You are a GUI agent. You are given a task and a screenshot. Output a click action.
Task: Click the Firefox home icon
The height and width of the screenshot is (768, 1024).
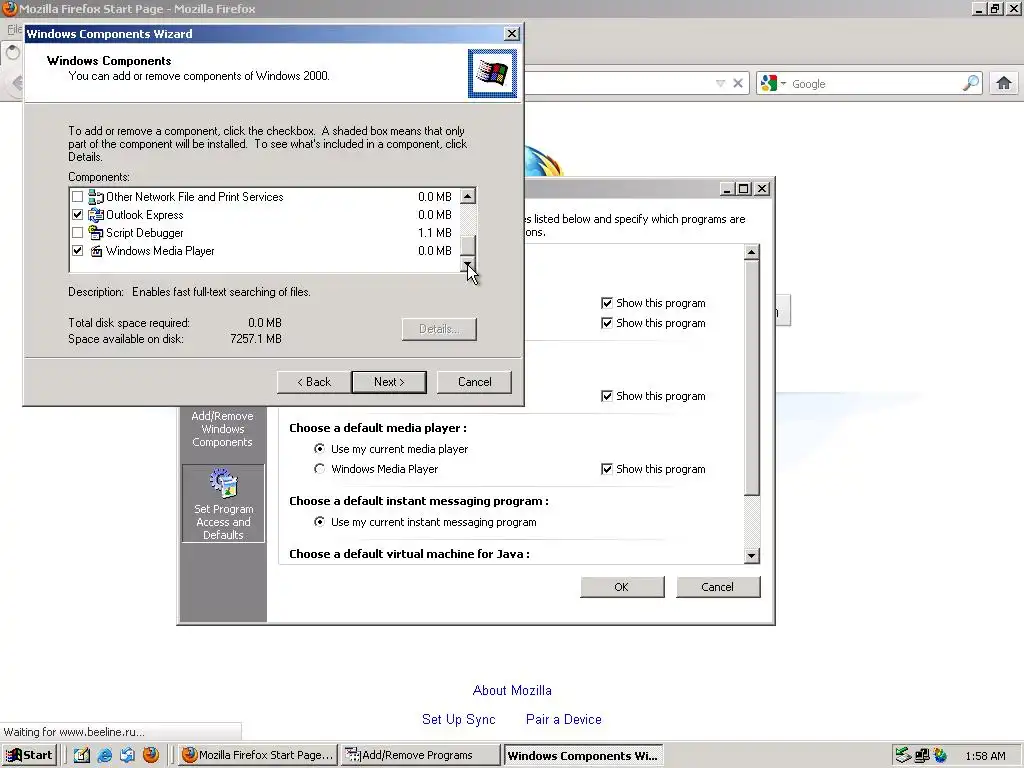pos(1004,83)
